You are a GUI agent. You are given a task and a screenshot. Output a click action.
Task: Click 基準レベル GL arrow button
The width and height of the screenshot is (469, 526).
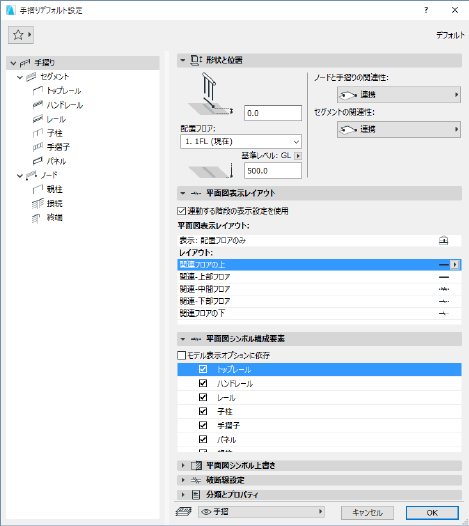coord(298,156)
